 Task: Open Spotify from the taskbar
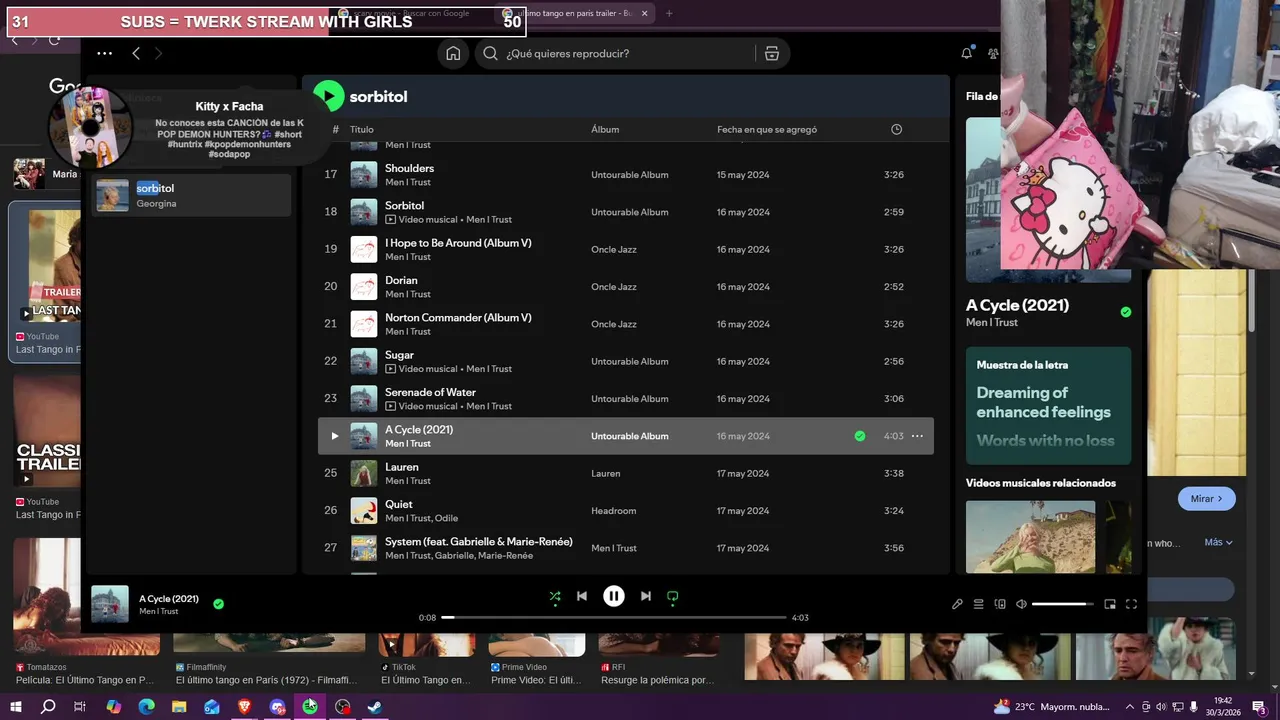[311, 706]
